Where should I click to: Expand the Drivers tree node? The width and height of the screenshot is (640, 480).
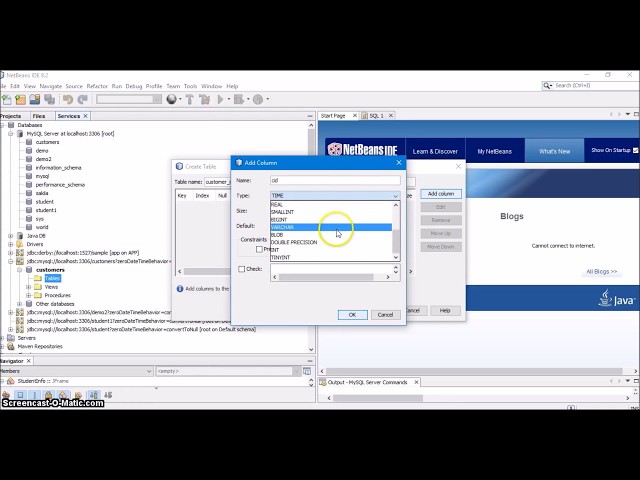(11, 244)
